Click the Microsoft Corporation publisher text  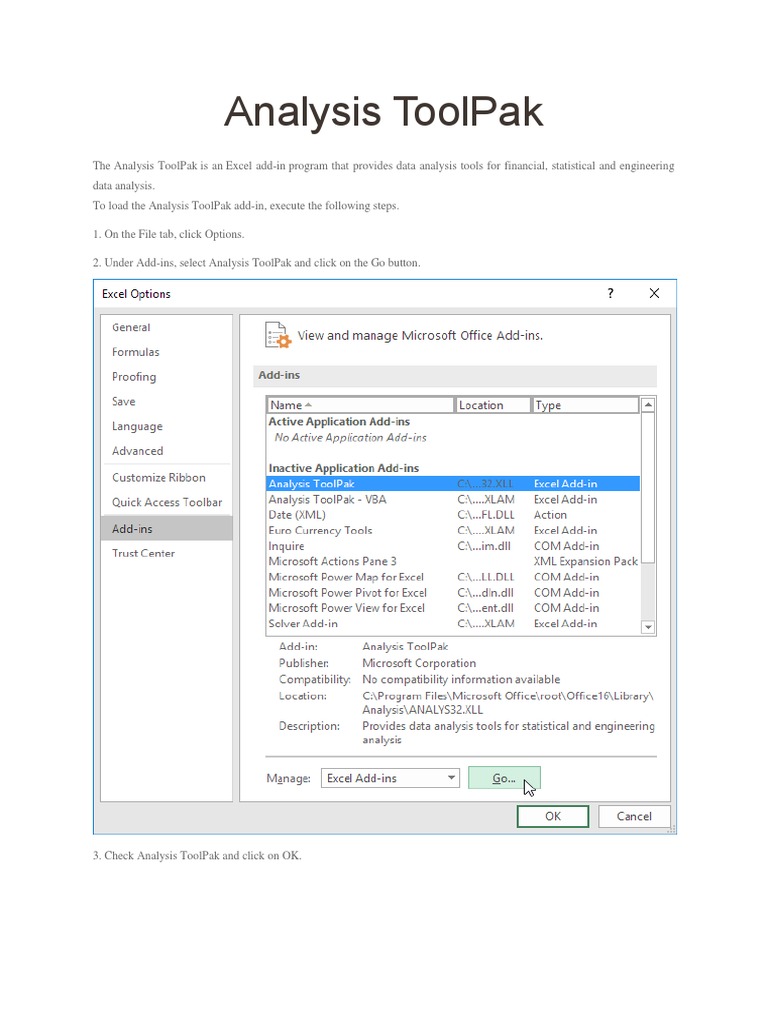coord(419,663)
